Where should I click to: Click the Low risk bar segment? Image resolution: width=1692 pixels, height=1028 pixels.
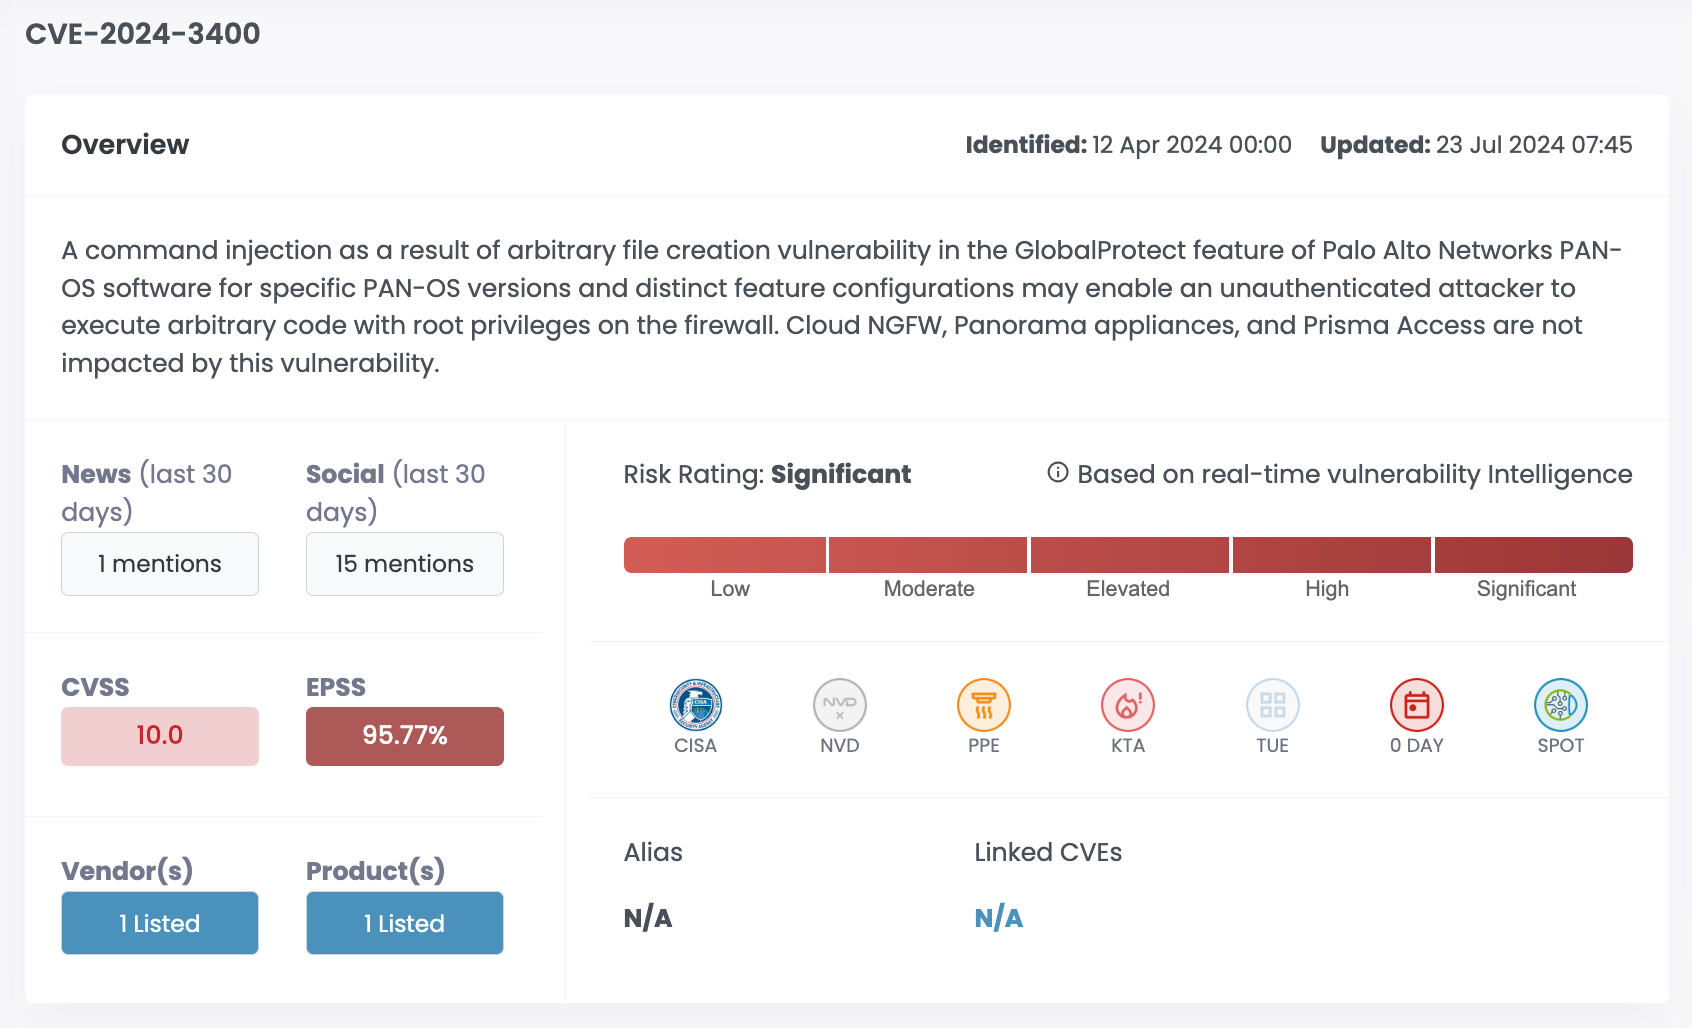click(x=725, y=555)
